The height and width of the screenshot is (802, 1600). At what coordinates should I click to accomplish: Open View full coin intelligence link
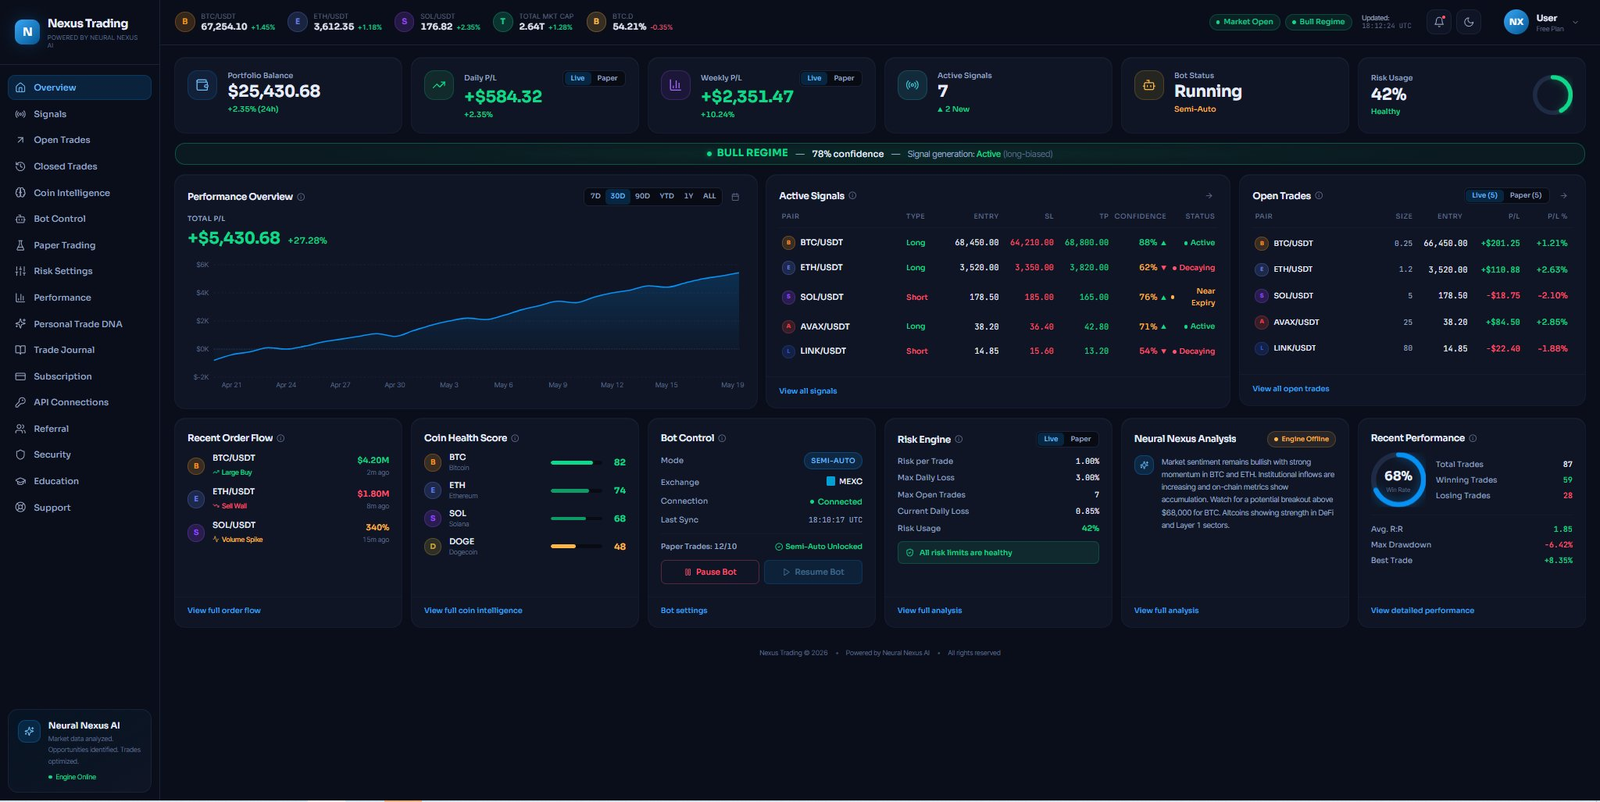click(473, 610)
